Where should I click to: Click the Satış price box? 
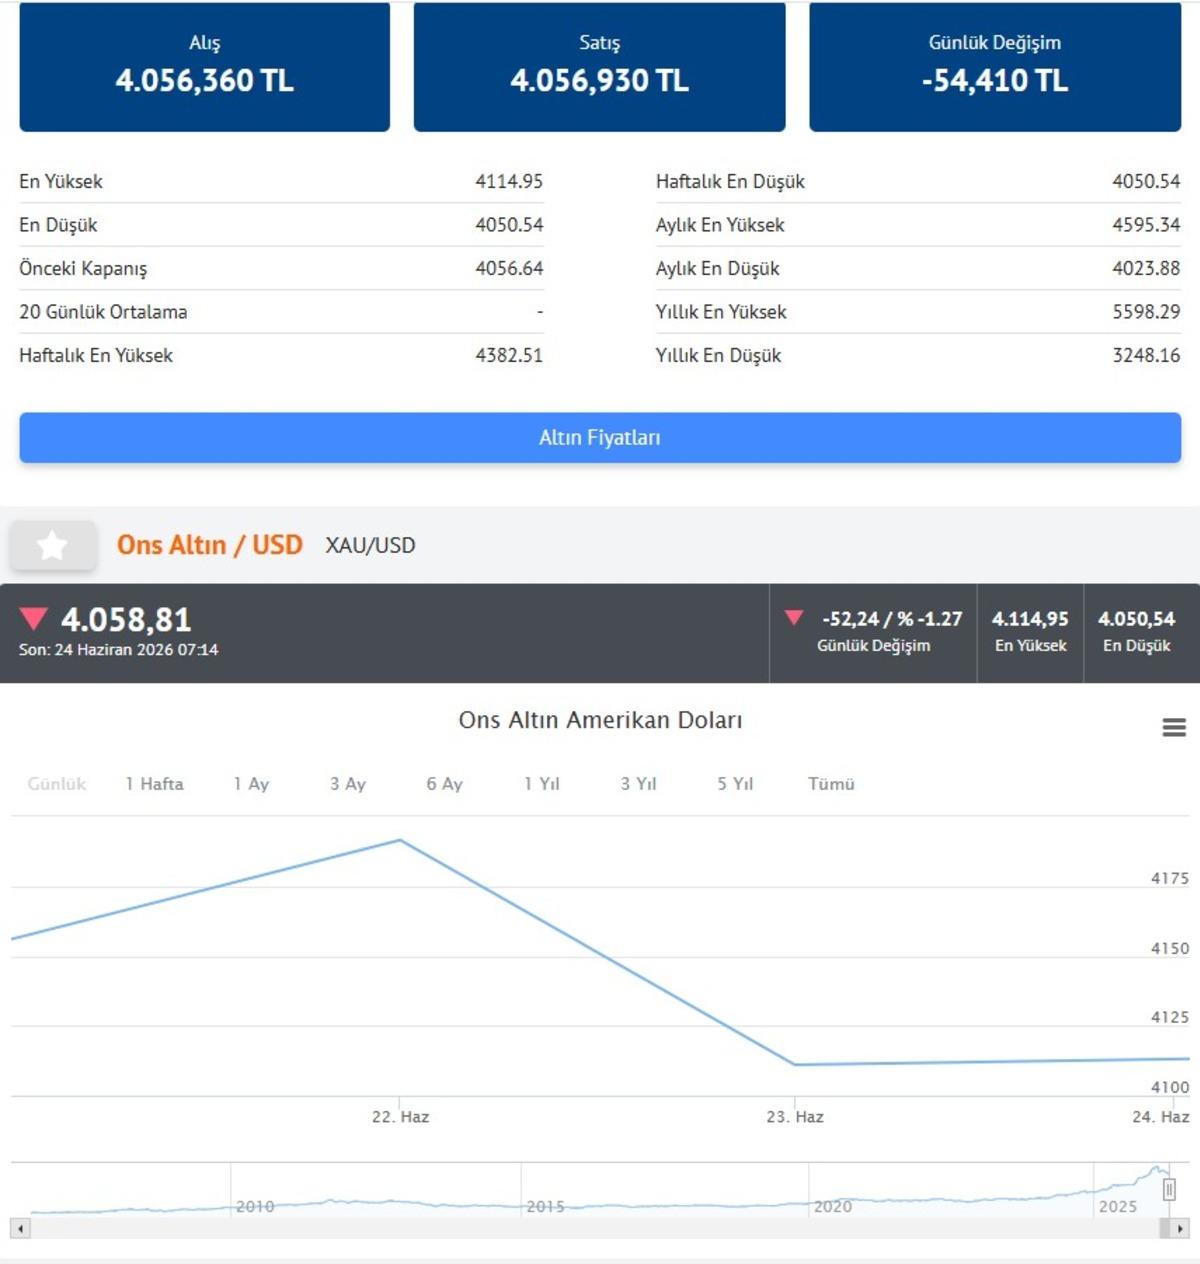[x=600, y=66]
